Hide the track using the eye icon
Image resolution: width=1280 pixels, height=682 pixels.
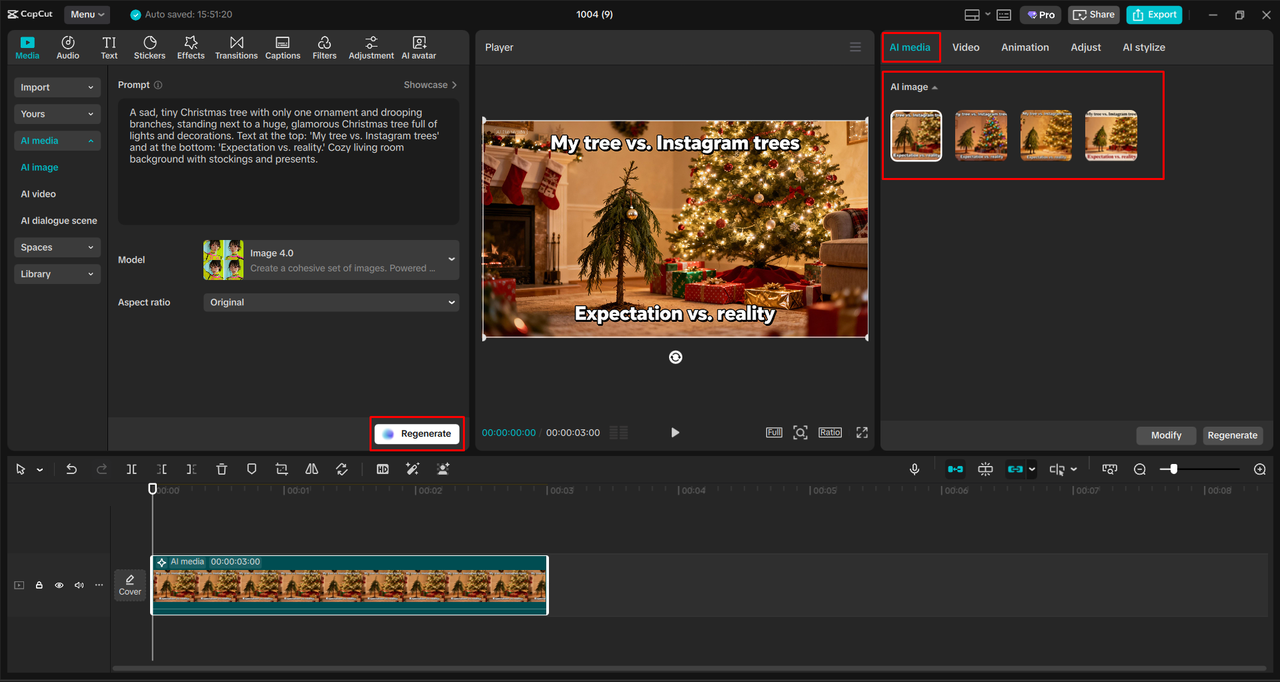(x=58, y=585)
